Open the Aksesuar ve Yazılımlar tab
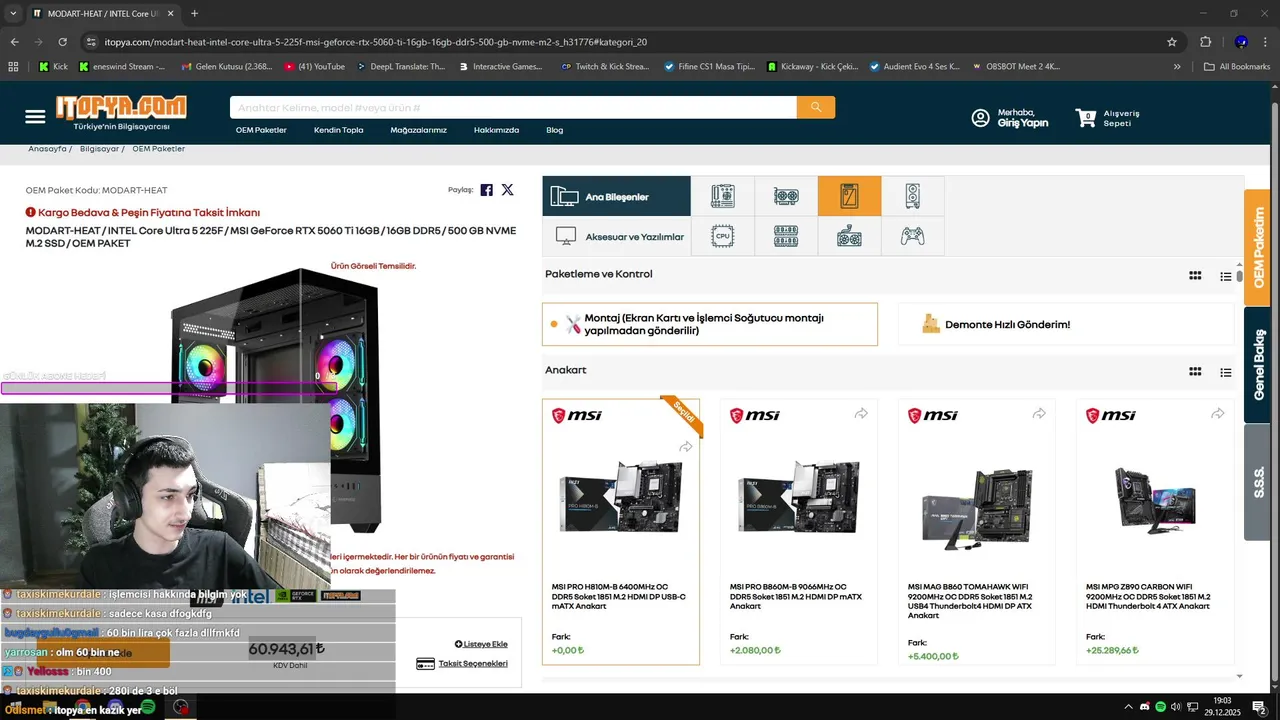This screenshot has width=1280, height=720. tap(617, 237)
